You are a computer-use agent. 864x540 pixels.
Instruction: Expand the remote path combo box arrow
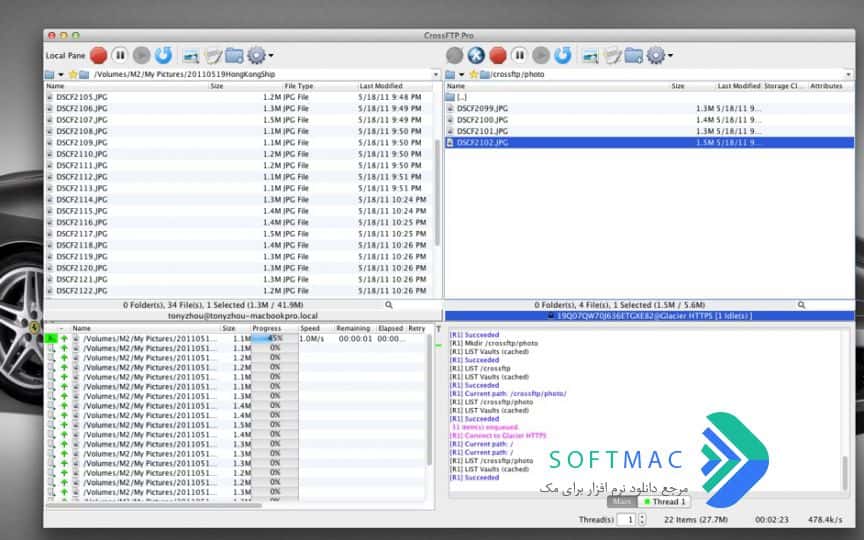(x=849, y=74)
